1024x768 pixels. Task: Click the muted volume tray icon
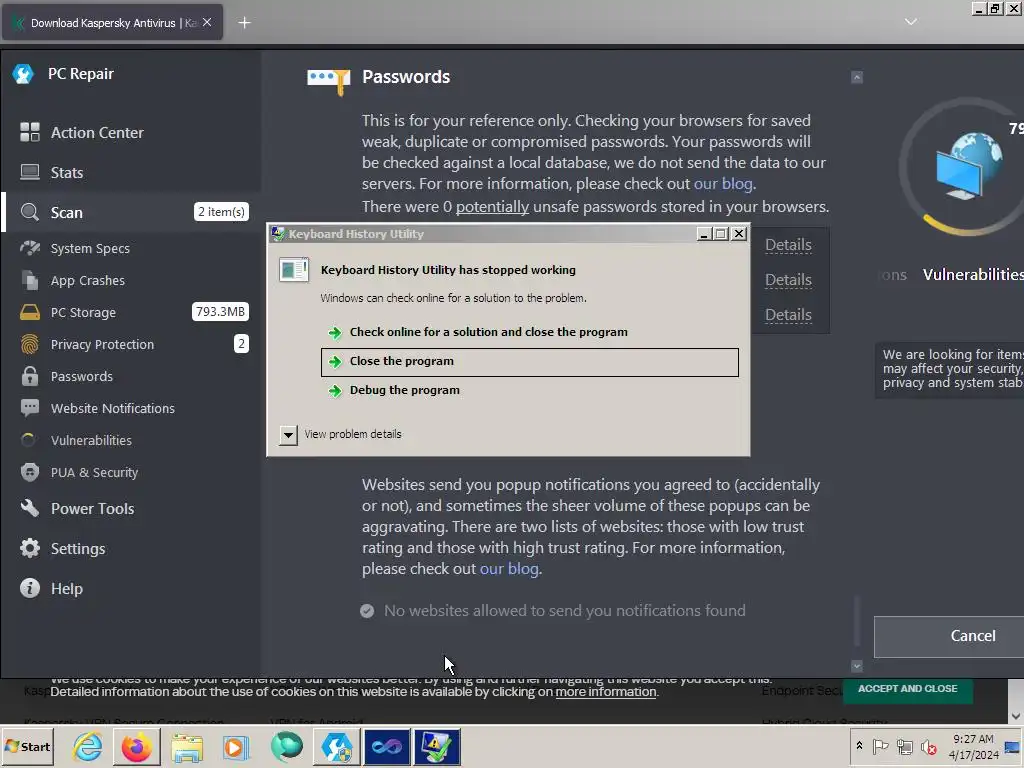(x=928, y=746)
